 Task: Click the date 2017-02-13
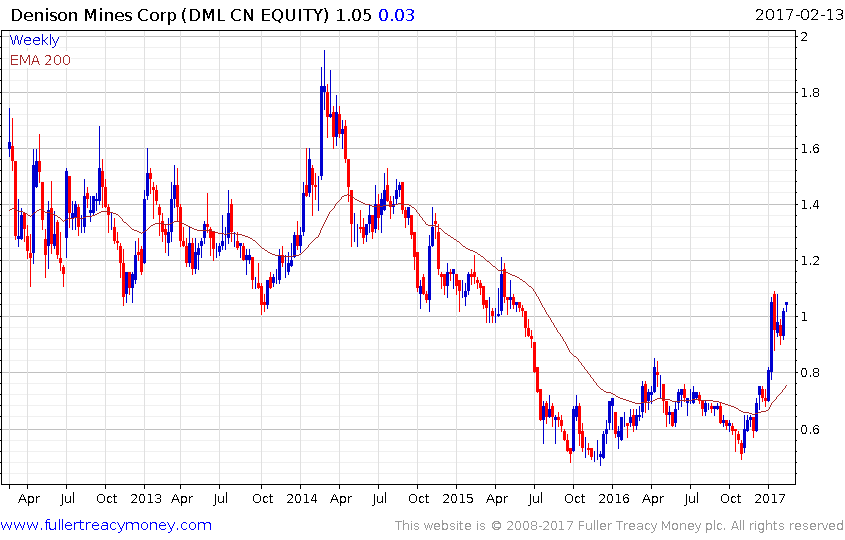point(799,15)
